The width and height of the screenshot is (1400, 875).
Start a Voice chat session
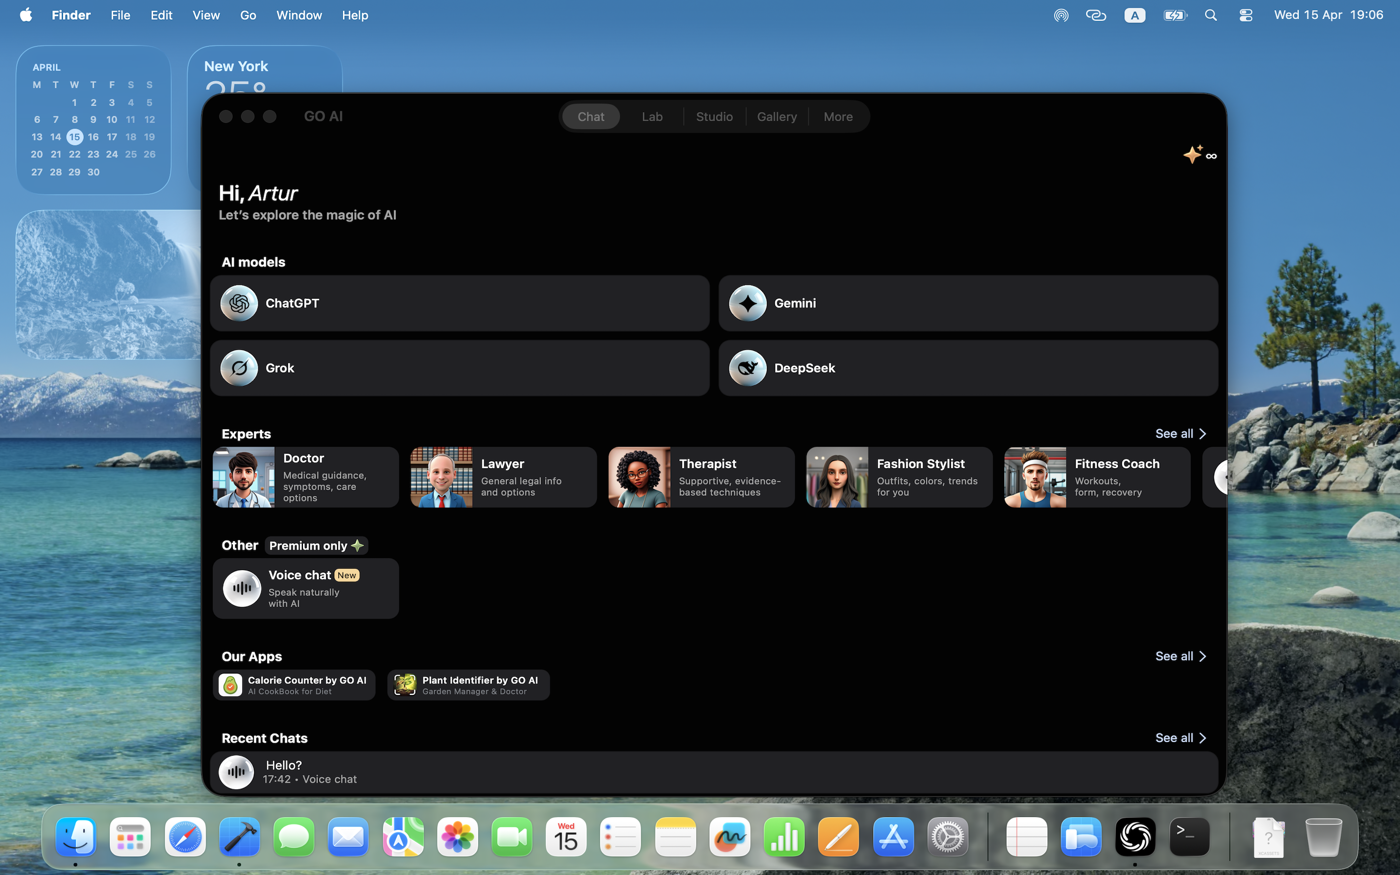coord(305,587)
